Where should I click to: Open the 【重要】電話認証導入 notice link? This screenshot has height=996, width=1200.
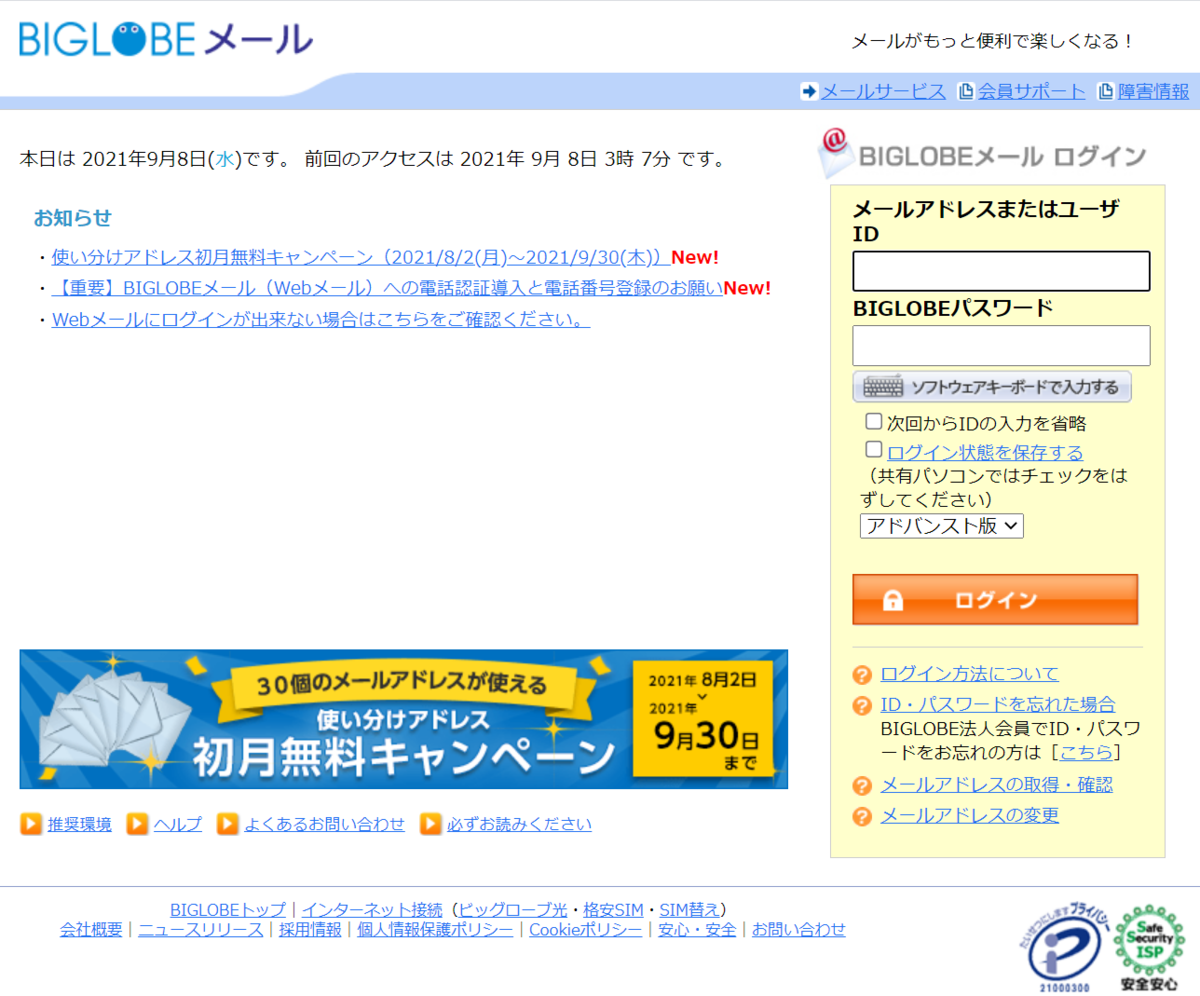coord(387,289)
